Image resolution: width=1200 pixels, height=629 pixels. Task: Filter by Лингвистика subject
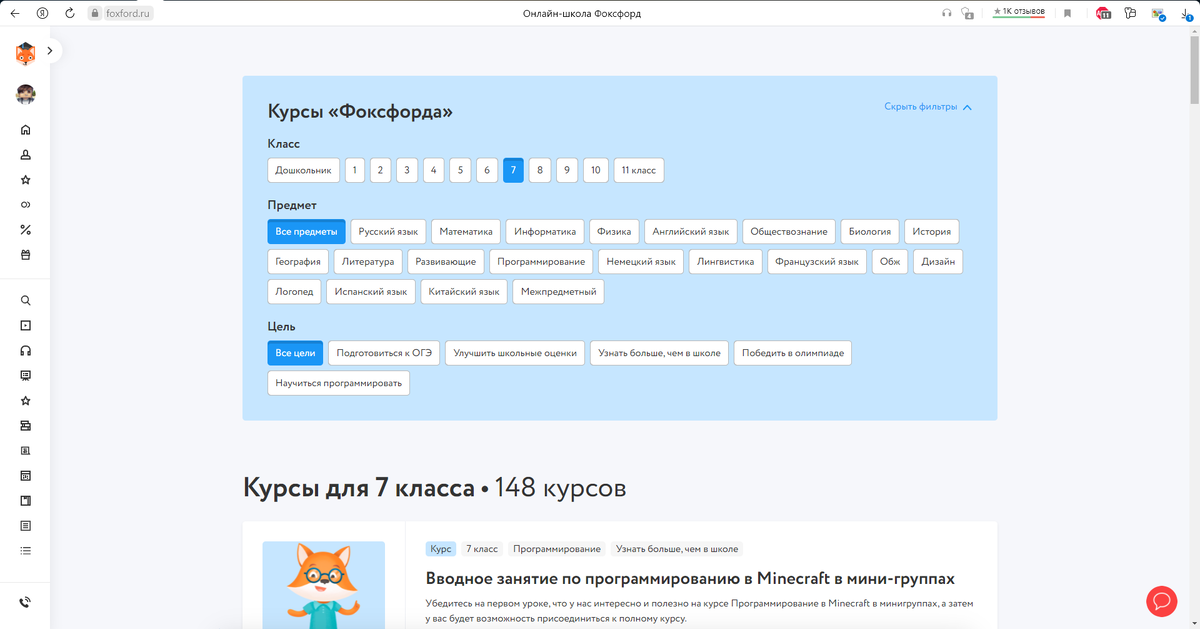tap(726, 262)
